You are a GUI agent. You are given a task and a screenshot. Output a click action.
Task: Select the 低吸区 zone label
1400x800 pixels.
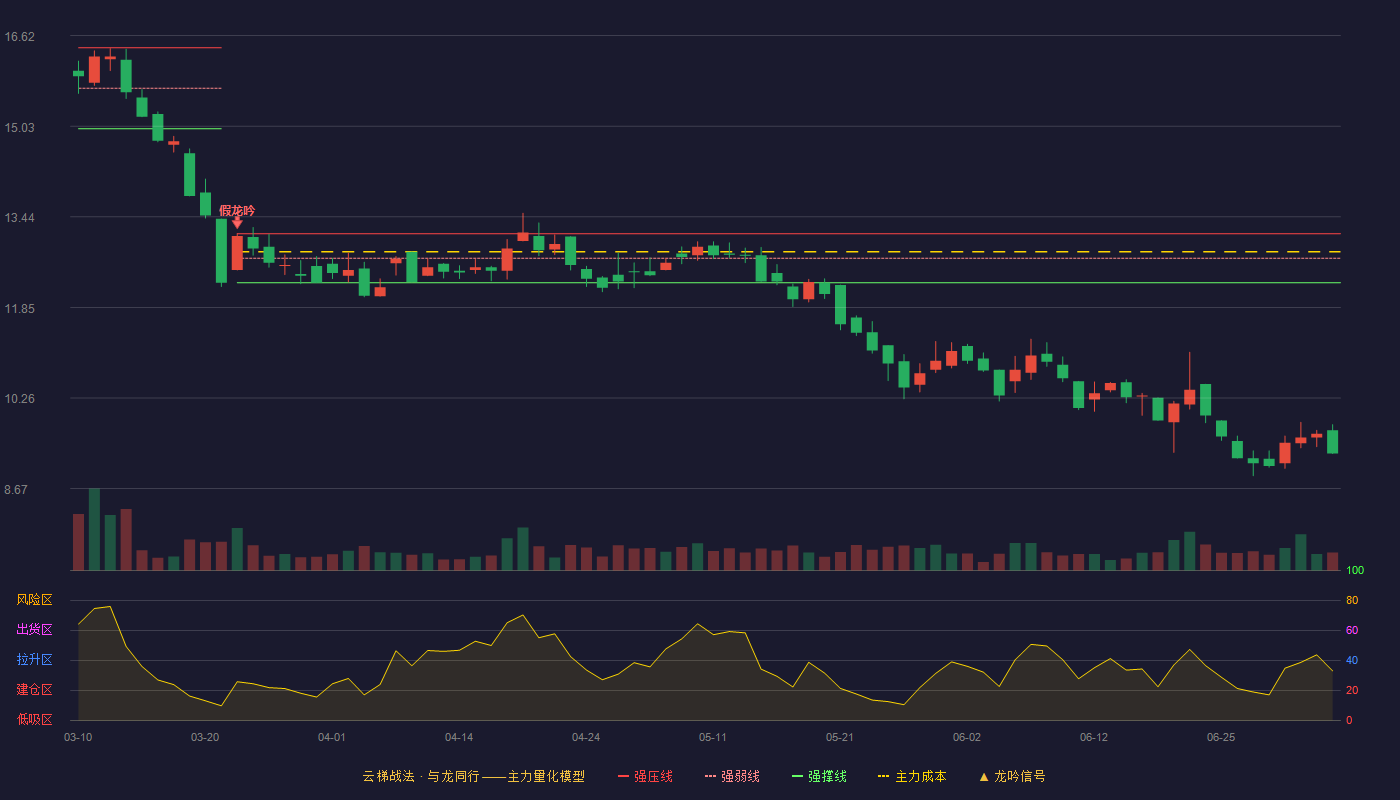pyautogui.click(x=34, y=720)
